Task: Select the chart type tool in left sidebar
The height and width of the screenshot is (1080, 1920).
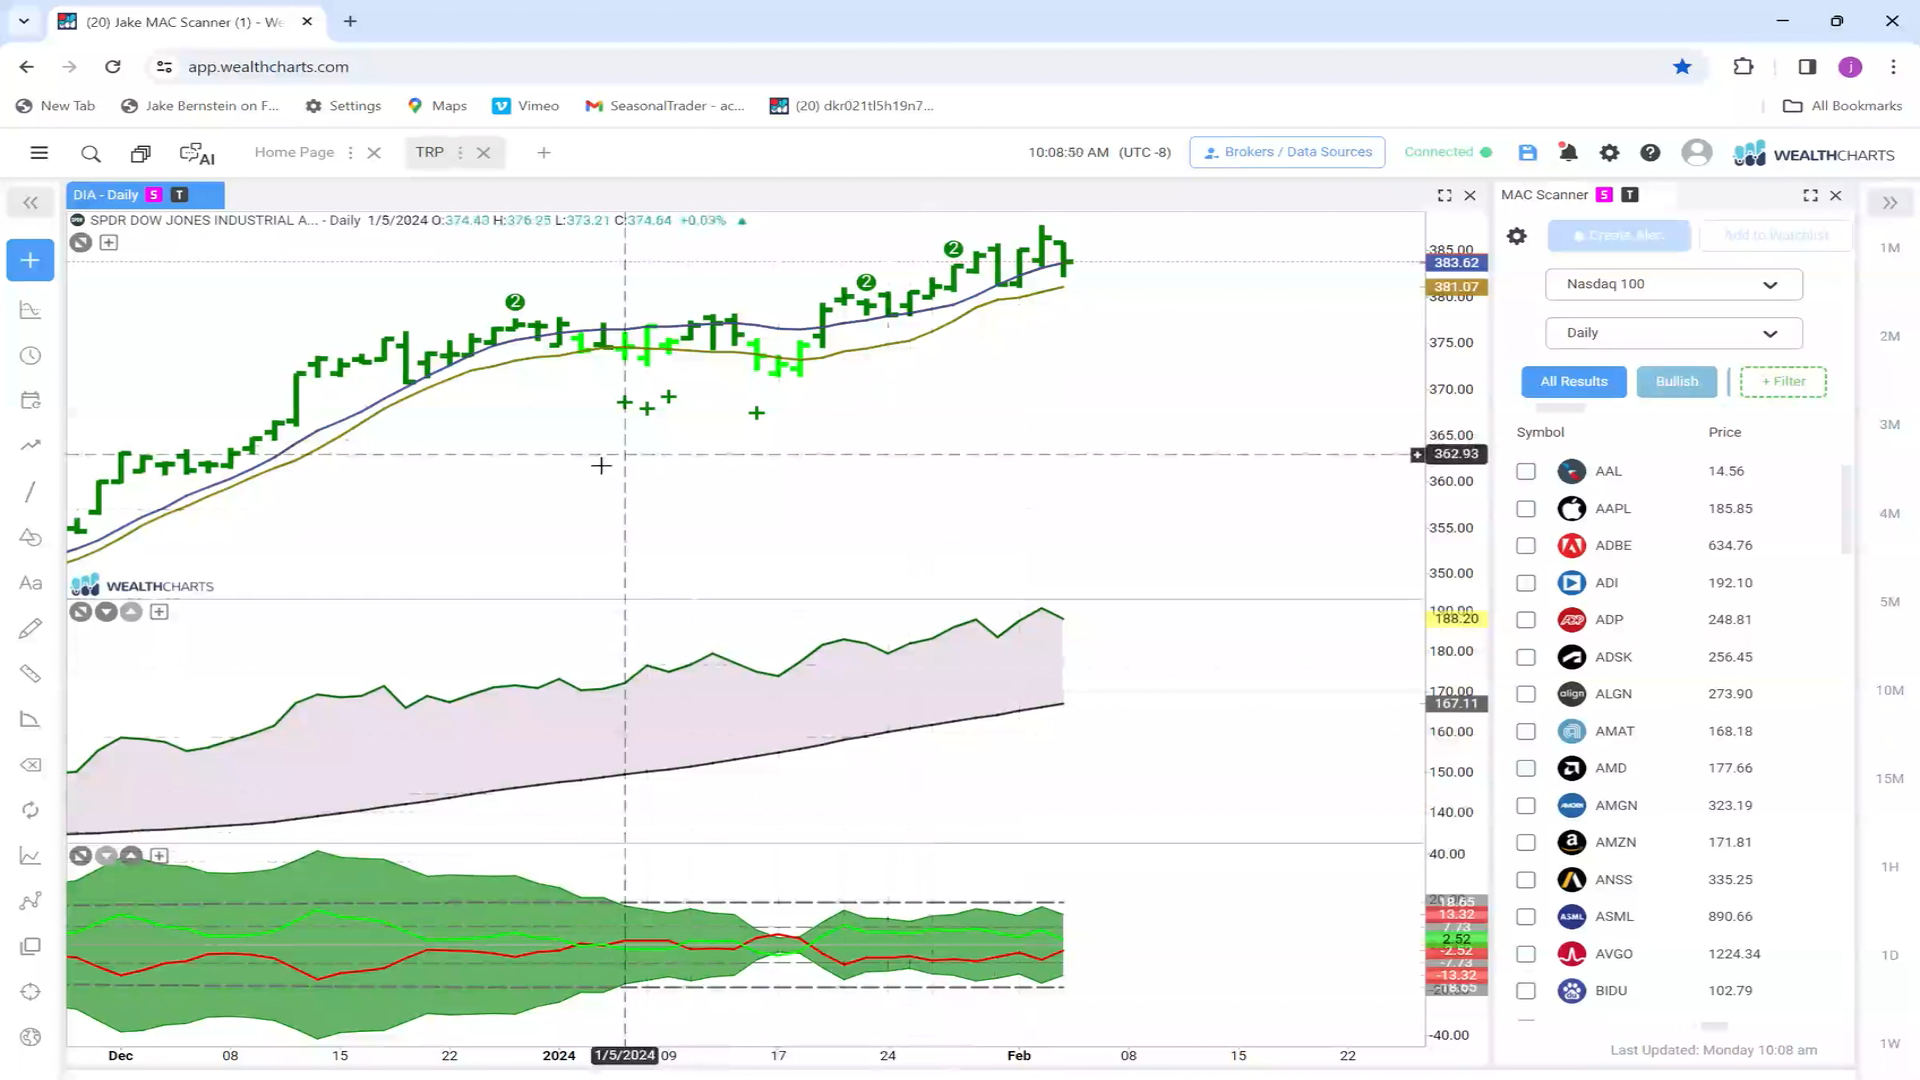Action: pos(30,310)
